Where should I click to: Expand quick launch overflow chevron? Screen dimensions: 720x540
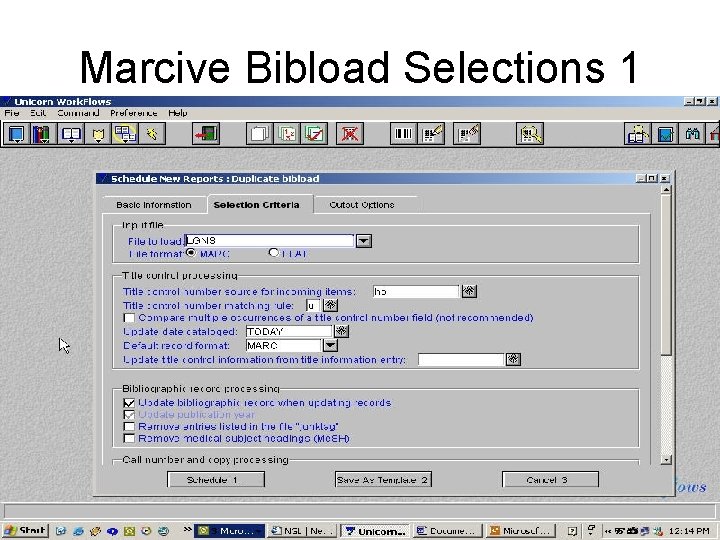[187, 529]
